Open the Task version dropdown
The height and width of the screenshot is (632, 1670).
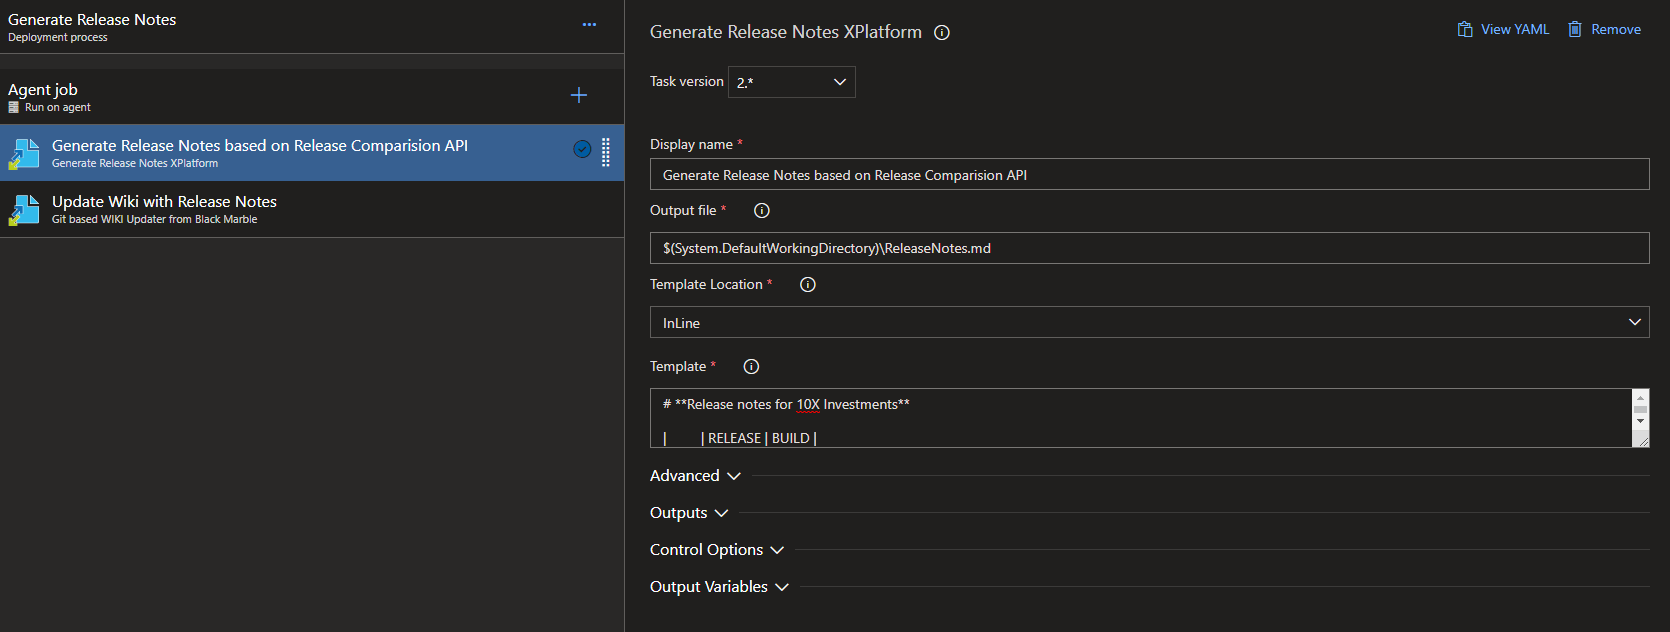coord(791,82)
